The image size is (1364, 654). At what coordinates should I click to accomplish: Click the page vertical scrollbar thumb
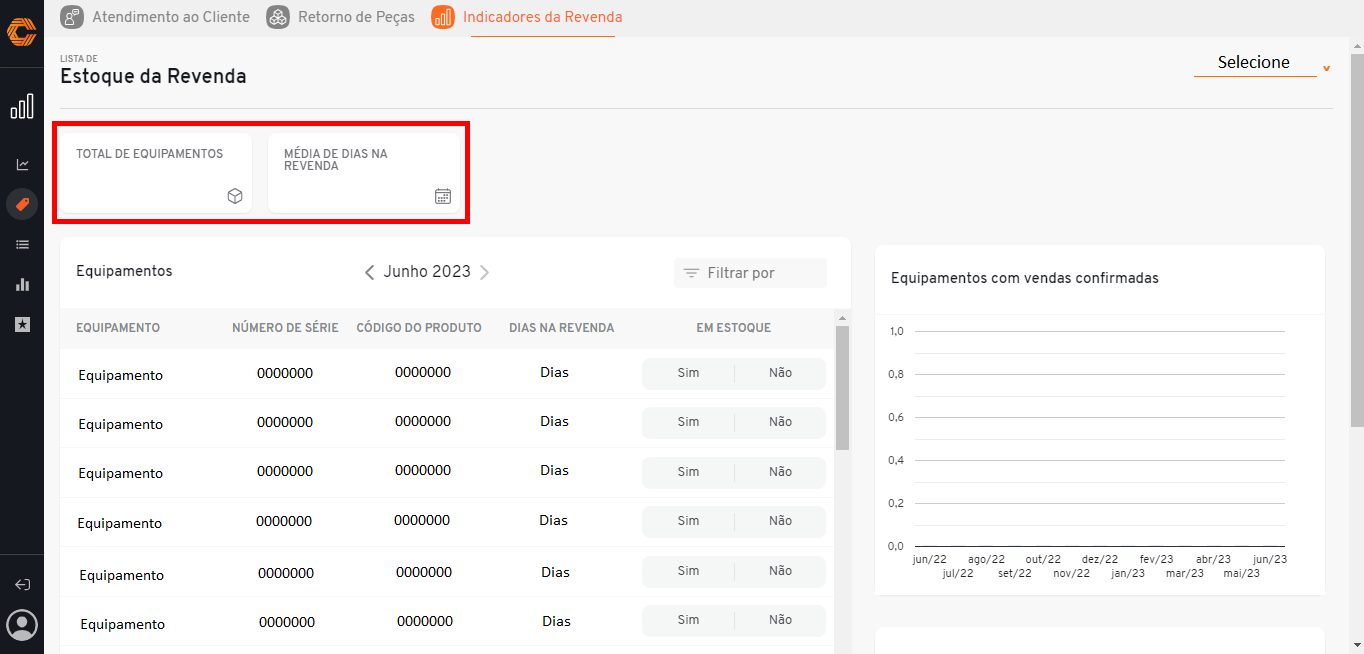tap(1357, 241)
